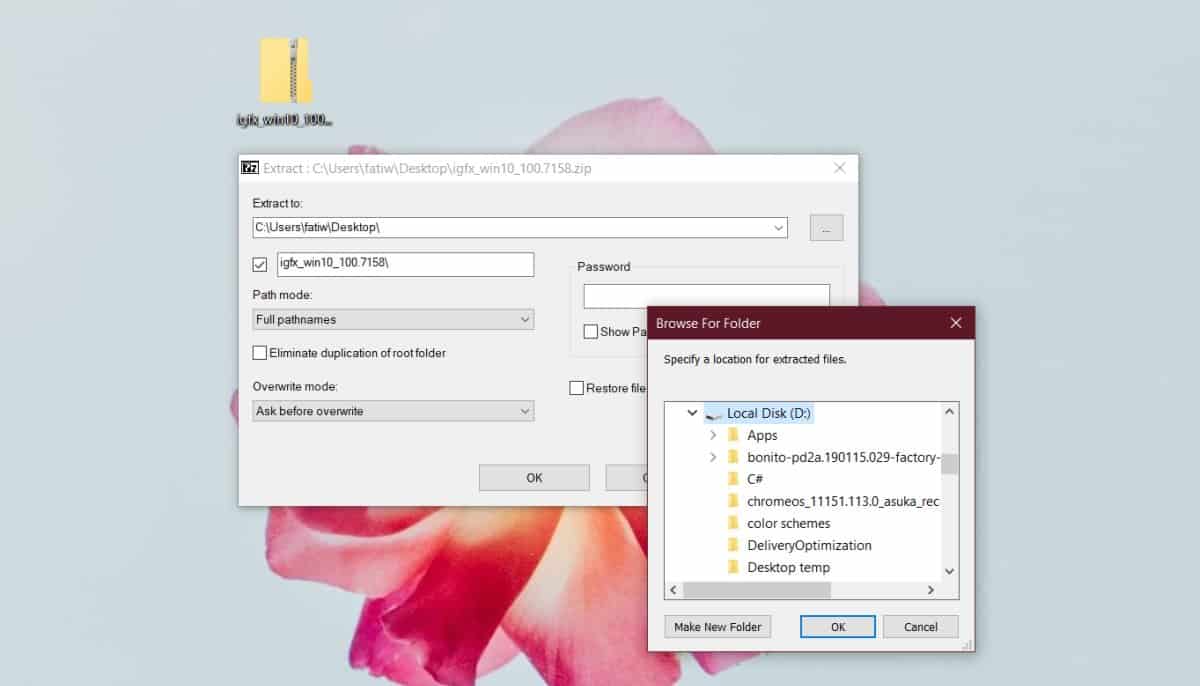Click the color schemes folder icon
The image size is (1200, 686).
pyautogui.click(x=733, y=523)
